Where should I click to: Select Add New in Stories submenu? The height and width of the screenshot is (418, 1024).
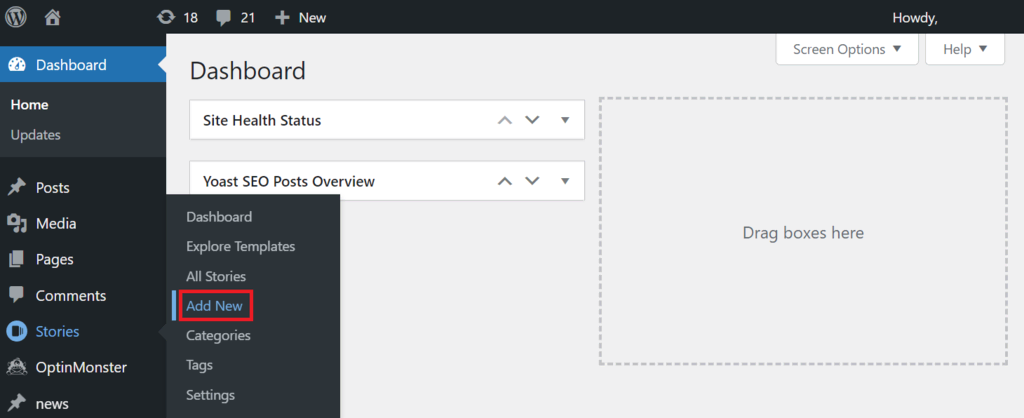coord(215,306)
